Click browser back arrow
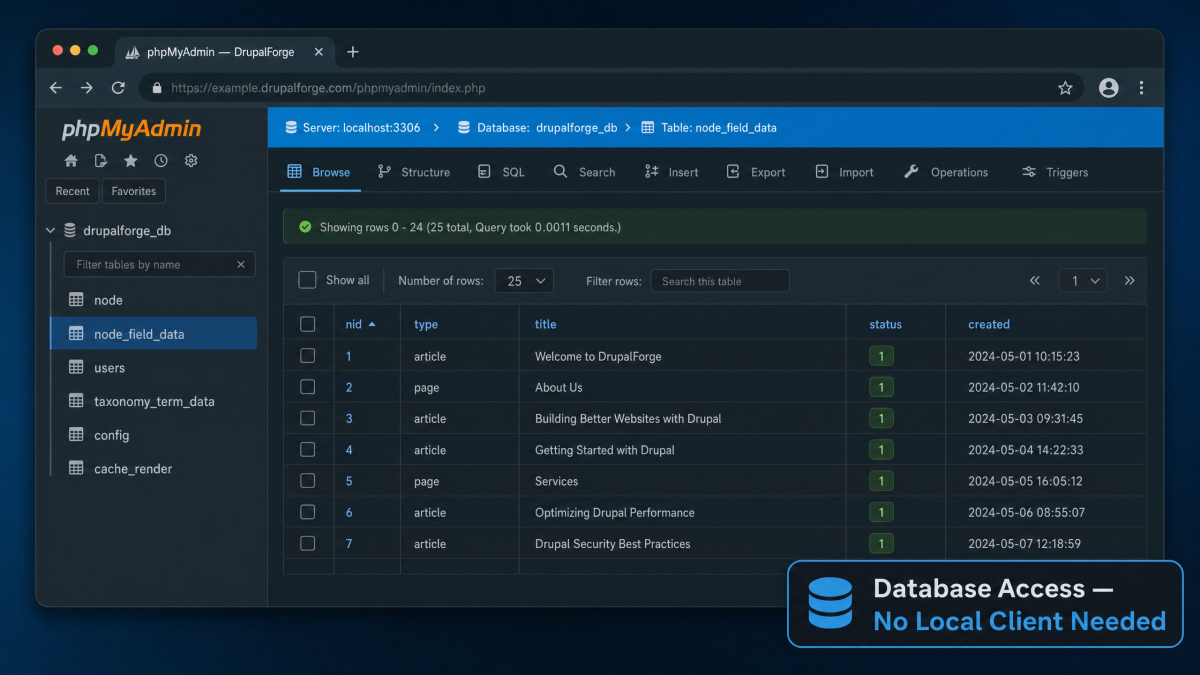Image resolution: width=1200 pixels, height=675 pixels. (x=56, y=88)
